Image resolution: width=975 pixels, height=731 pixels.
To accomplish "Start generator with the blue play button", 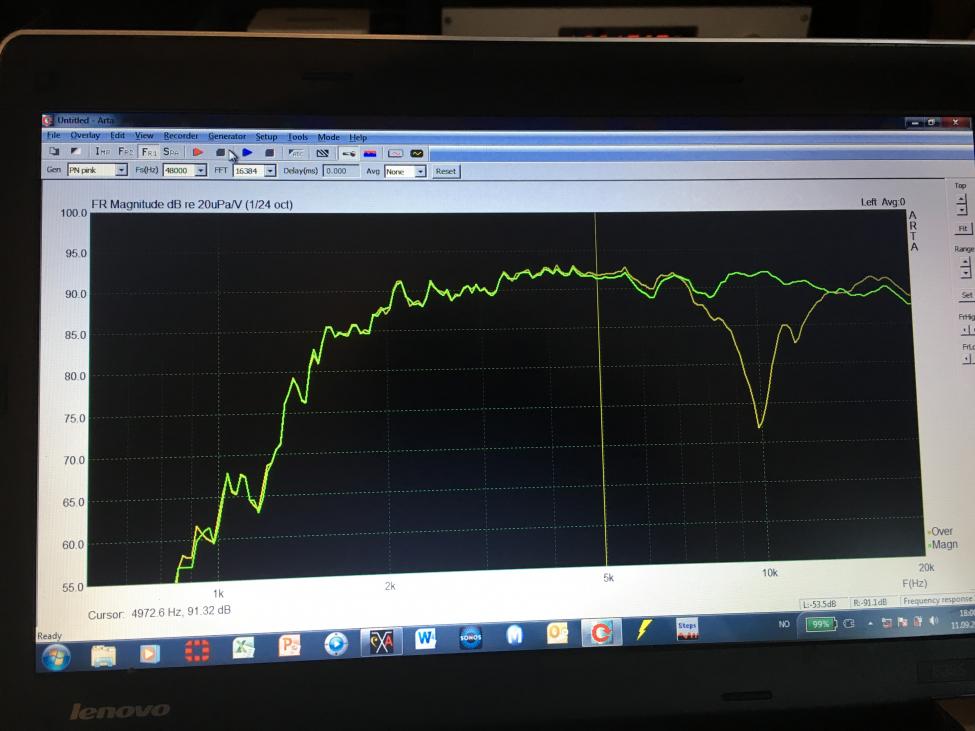I will [247, 152].
